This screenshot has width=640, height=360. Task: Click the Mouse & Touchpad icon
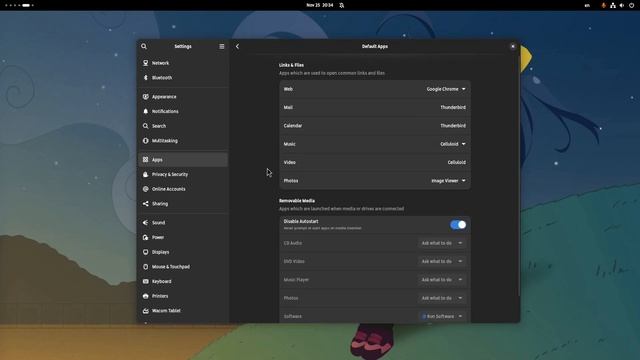(x=146, y=267)
